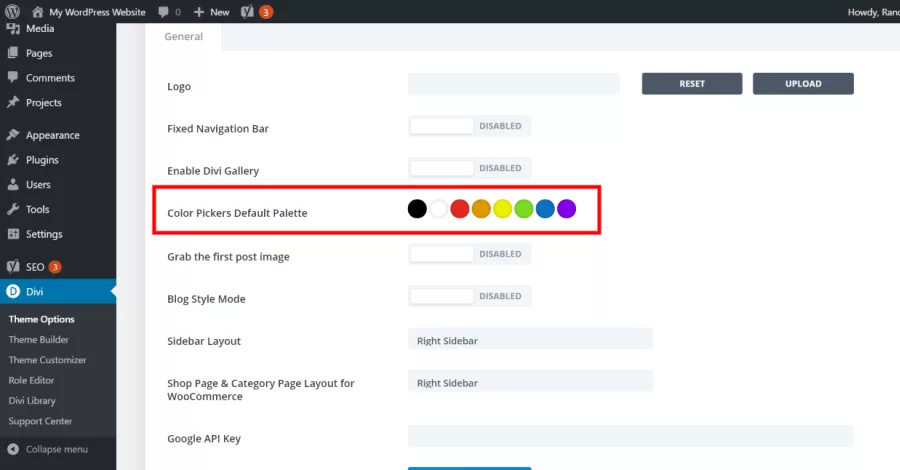The width and height of the screenshot is (900, 470).
Task: Click the plus icon for New
Action: coord(199,12)
